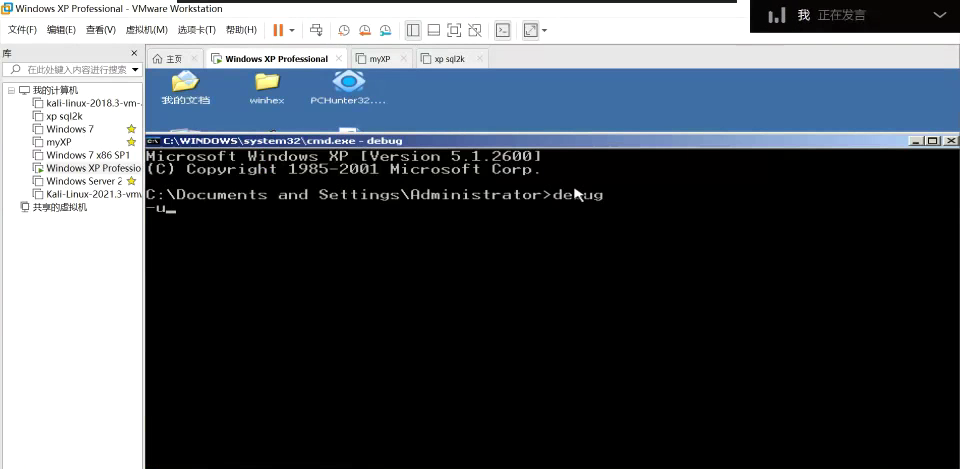Select the Windows 7 virtual machine

(70, 129)
